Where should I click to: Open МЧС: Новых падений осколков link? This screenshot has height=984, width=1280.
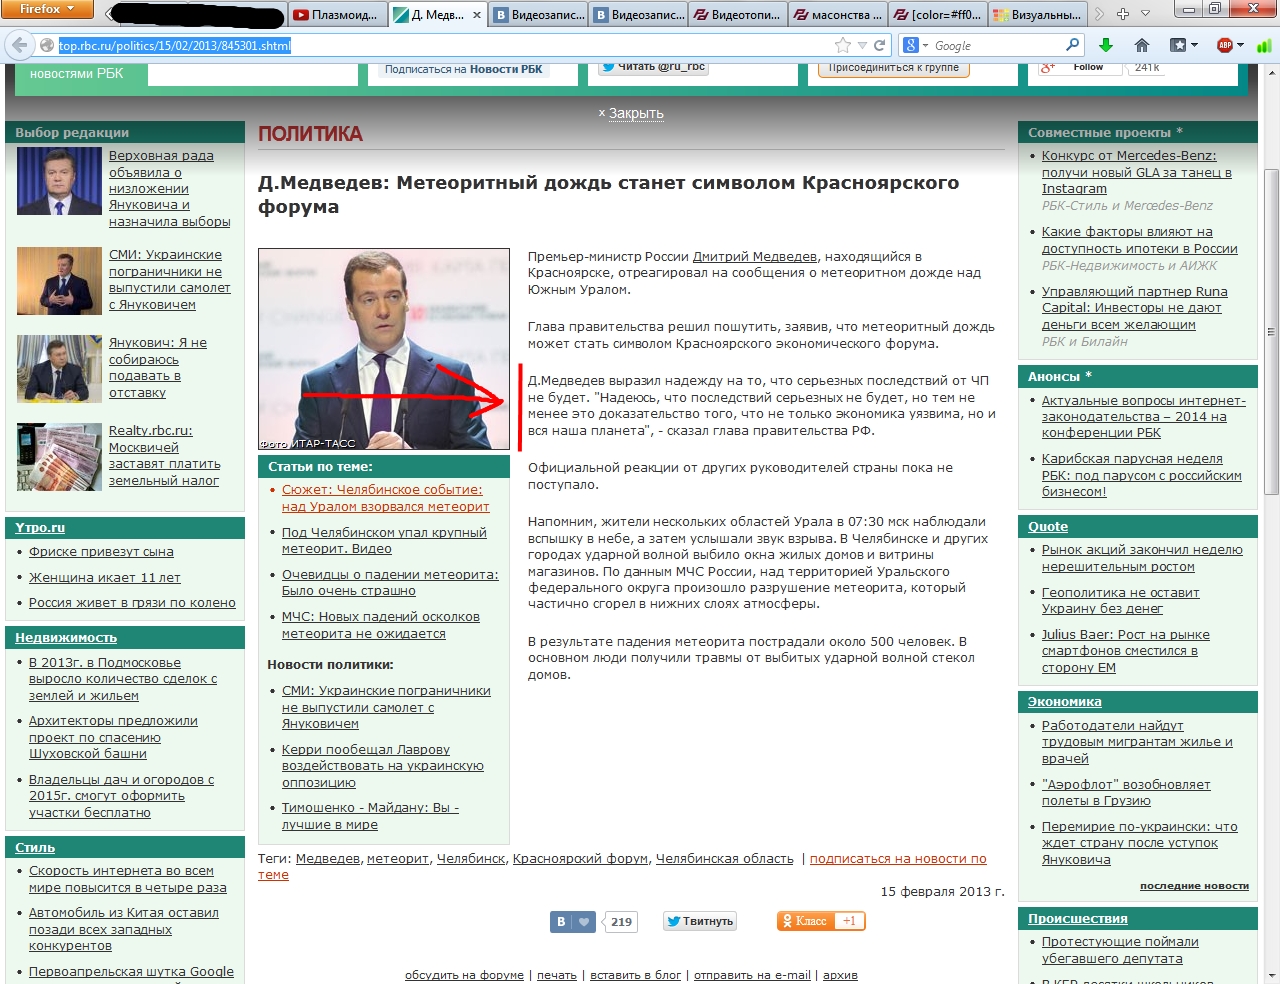pos(380,625)
